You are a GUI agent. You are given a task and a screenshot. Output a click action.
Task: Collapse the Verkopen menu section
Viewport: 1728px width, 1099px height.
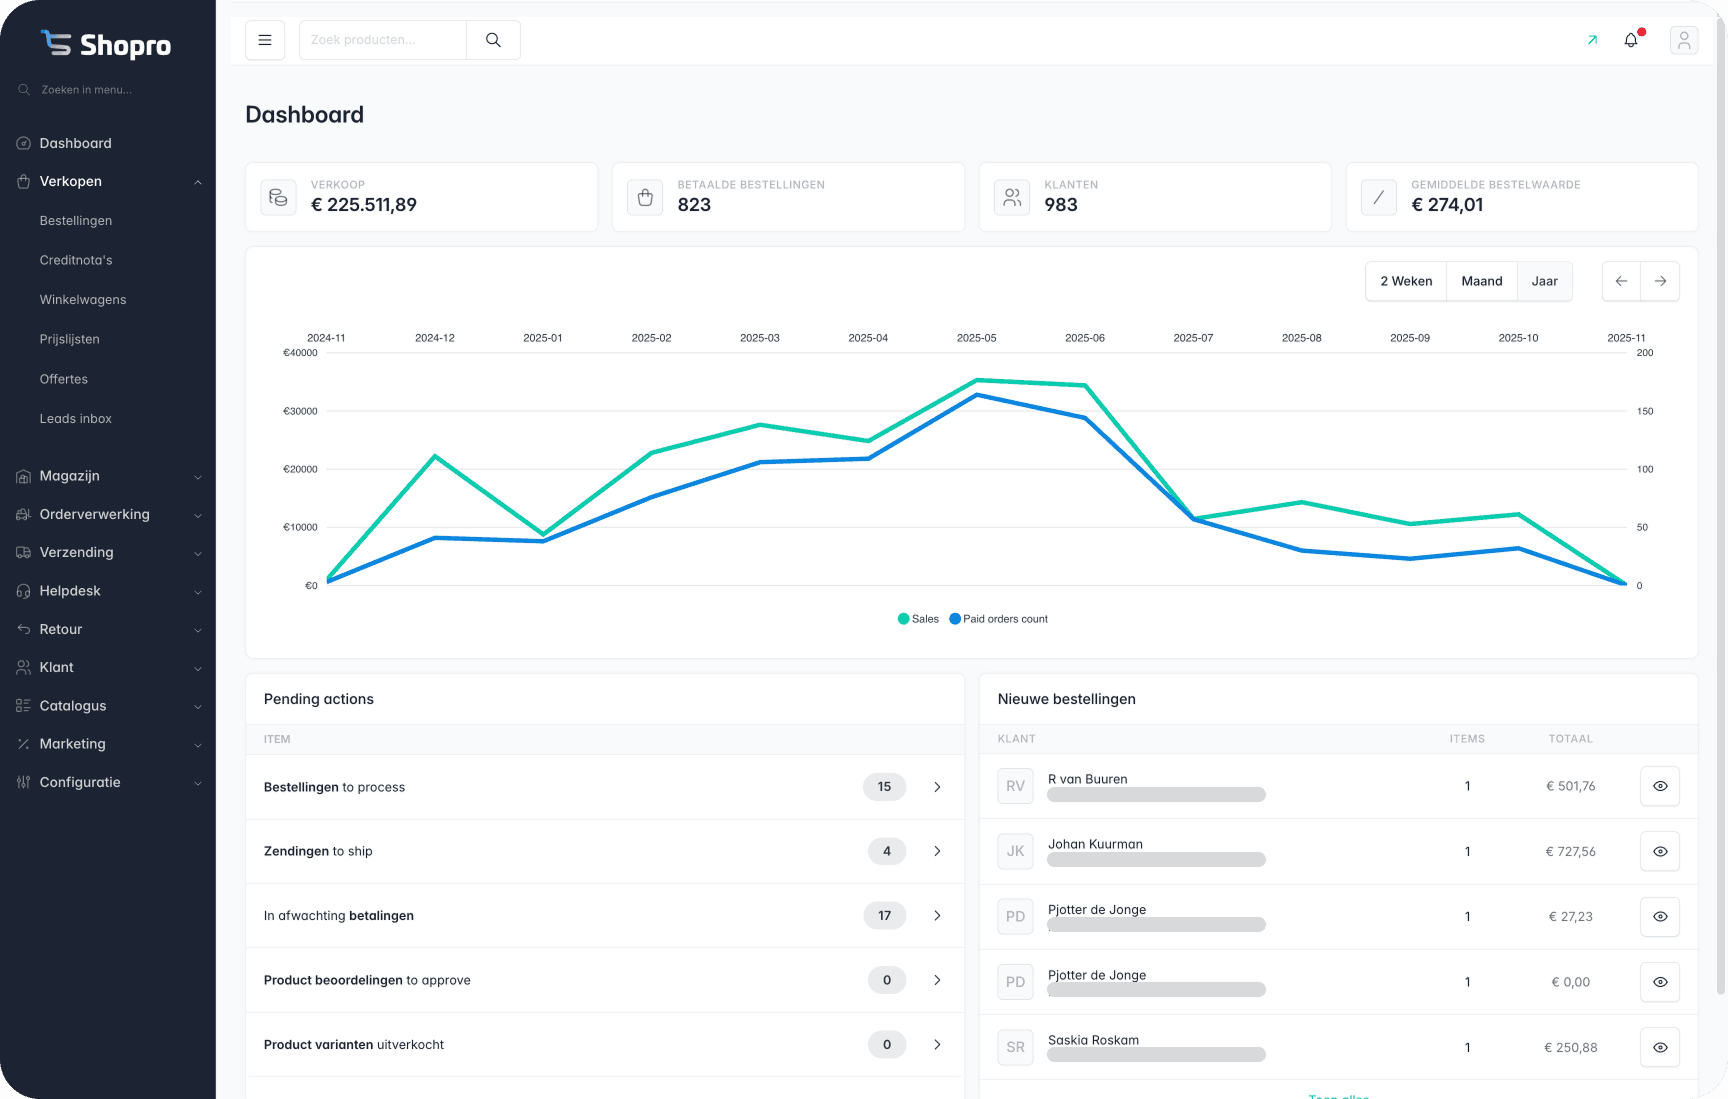[x=198, y=182]
